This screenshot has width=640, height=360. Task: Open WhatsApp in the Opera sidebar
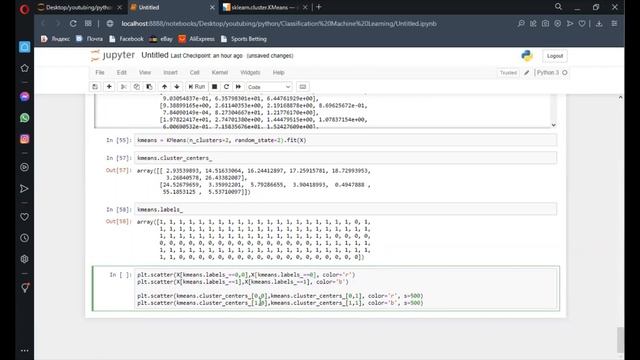click(x=24, y=118)
